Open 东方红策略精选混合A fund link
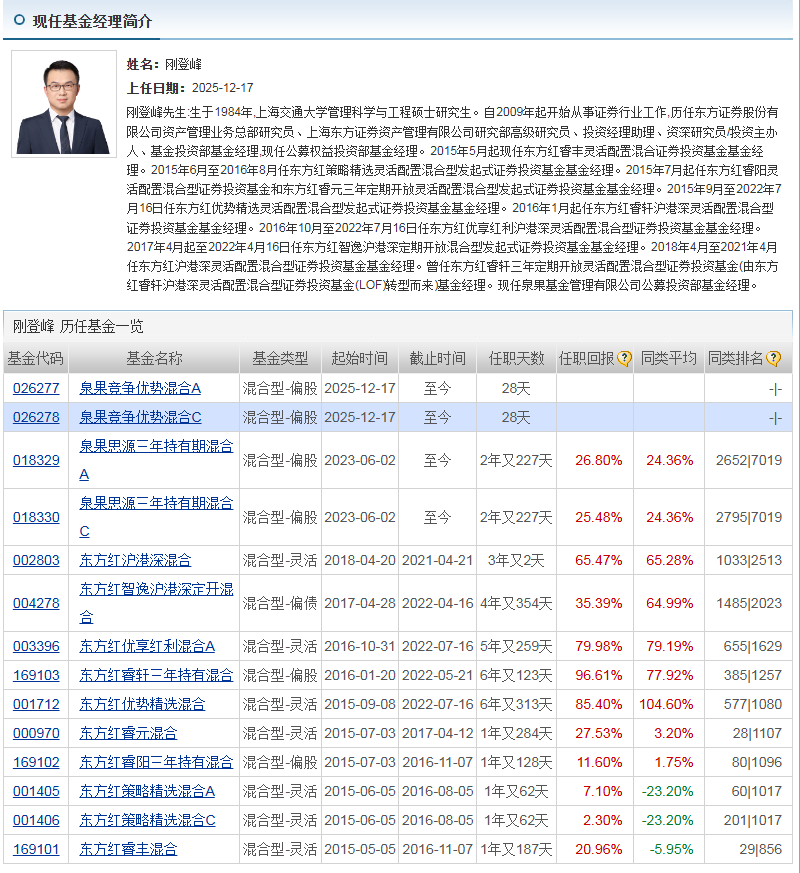800x873 pixels. point(147,791)
